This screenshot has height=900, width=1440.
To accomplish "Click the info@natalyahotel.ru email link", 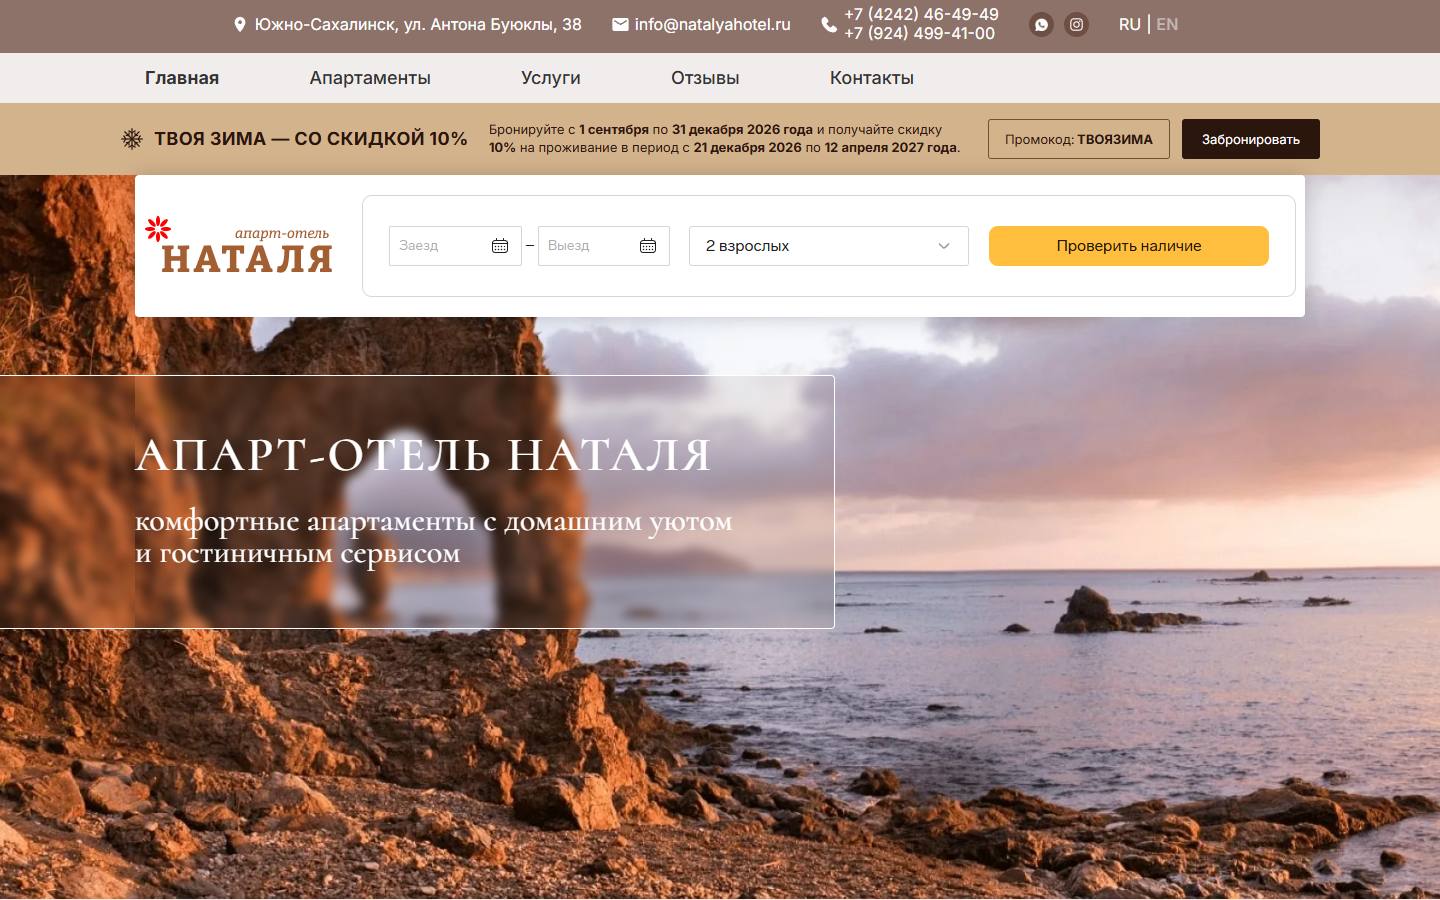I will pyautogui.click(x=712, y=25).
